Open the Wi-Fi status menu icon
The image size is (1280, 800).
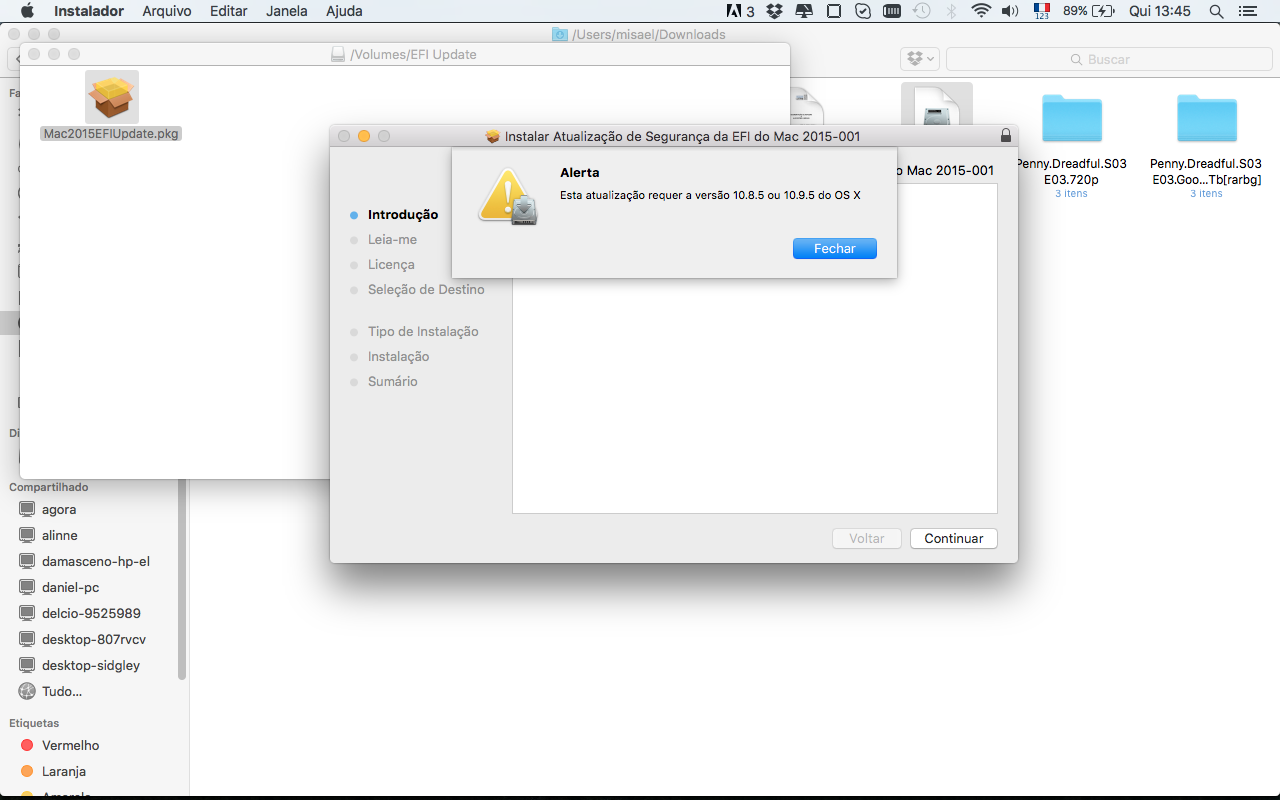pos(981,11)
